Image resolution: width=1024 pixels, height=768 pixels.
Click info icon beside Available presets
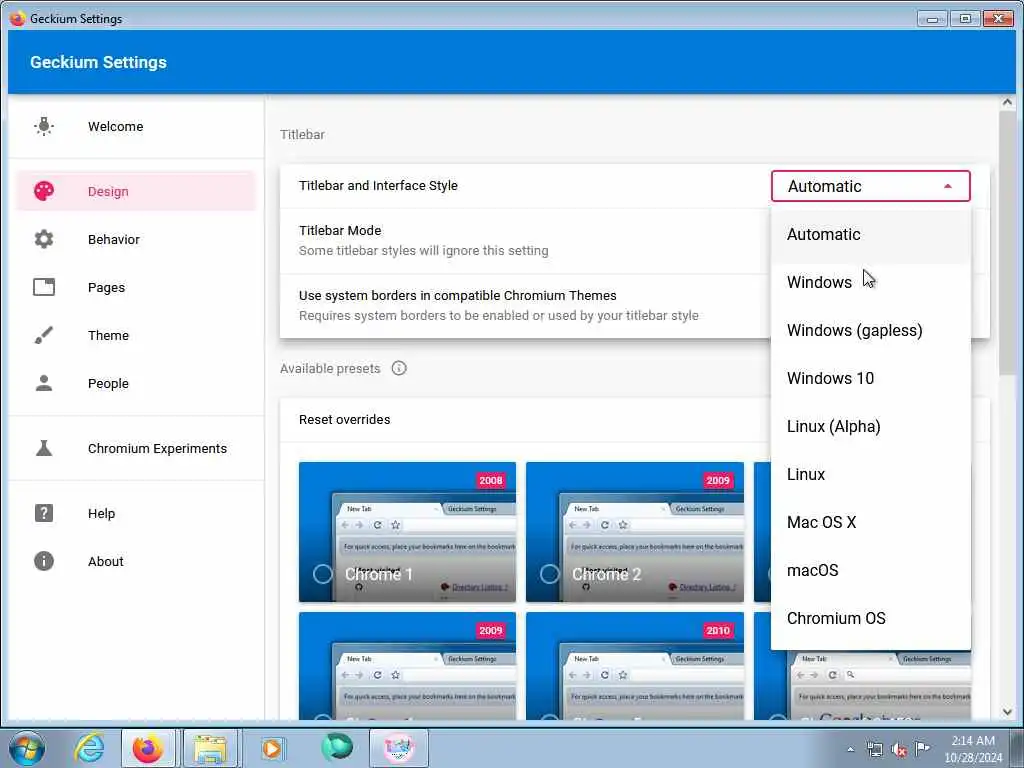tap(398, 368)
